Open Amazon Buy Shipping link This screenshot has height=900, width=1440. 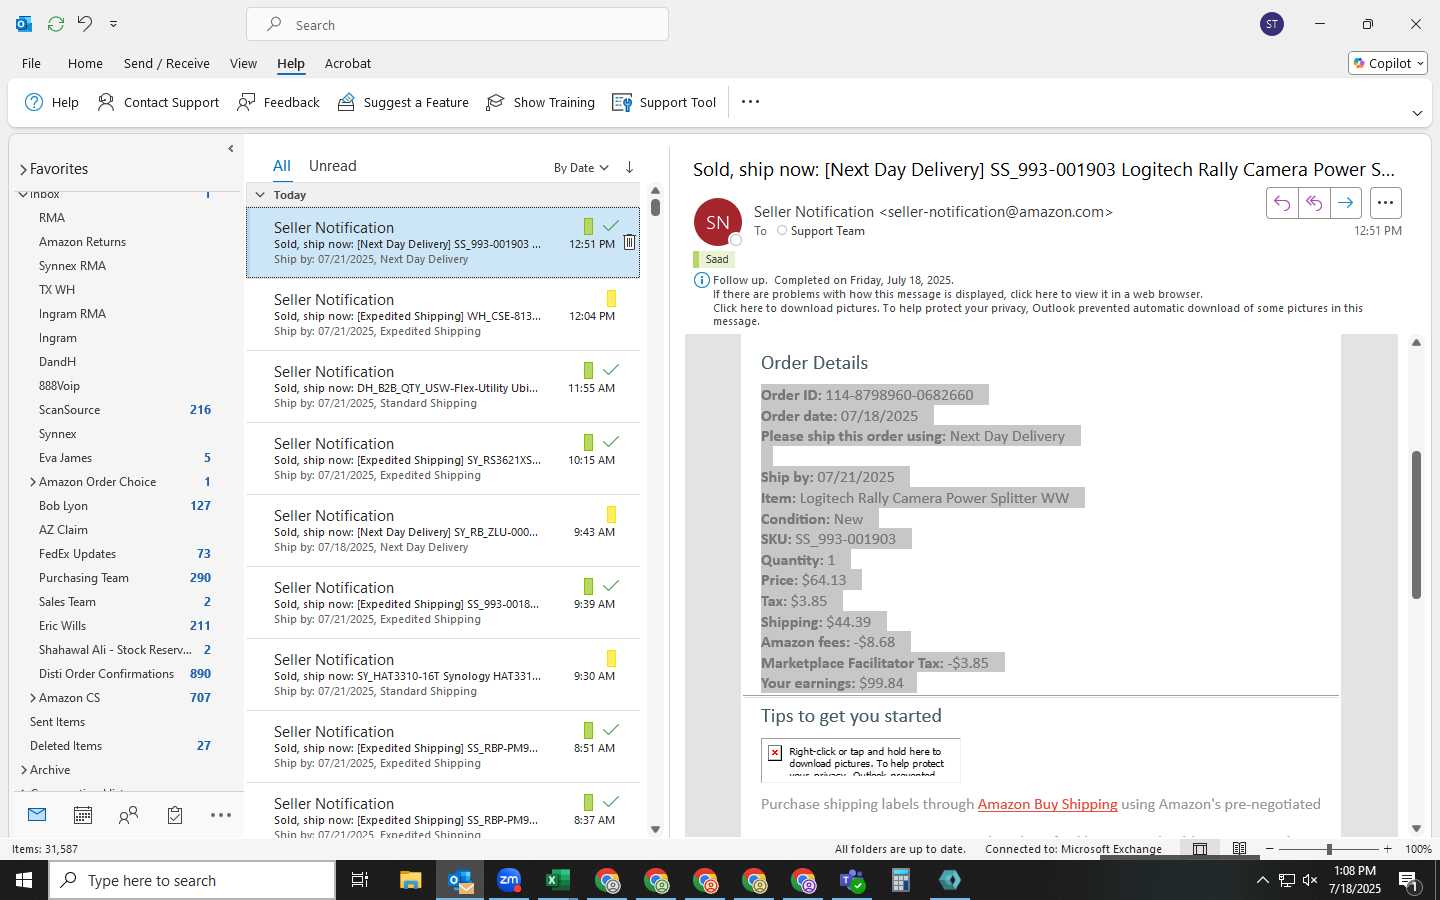pos(1047,804)
